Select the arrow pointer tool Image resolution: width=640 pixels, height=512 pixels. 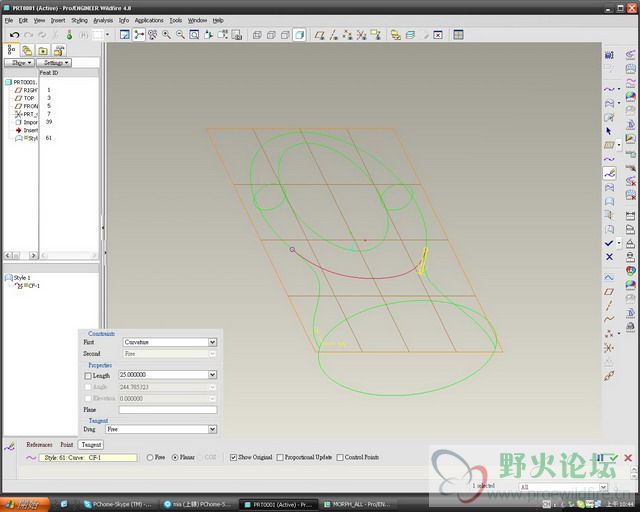(x=609, y=131)
